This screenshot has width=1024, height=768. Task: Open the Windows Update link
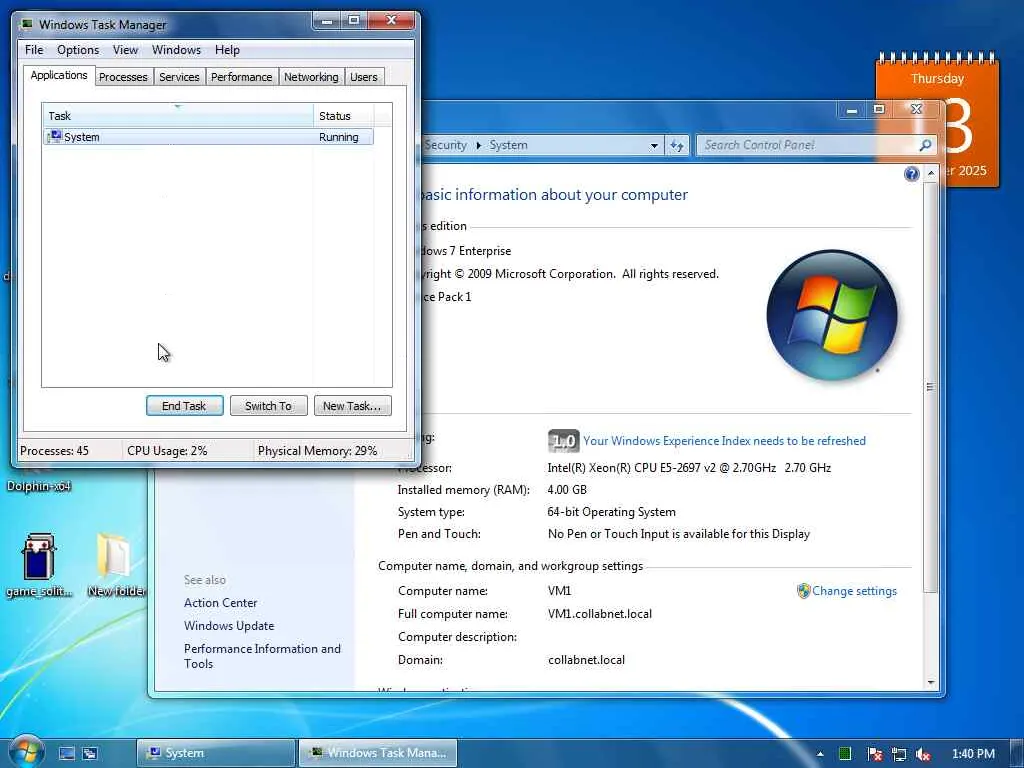[x=229, y=626]
